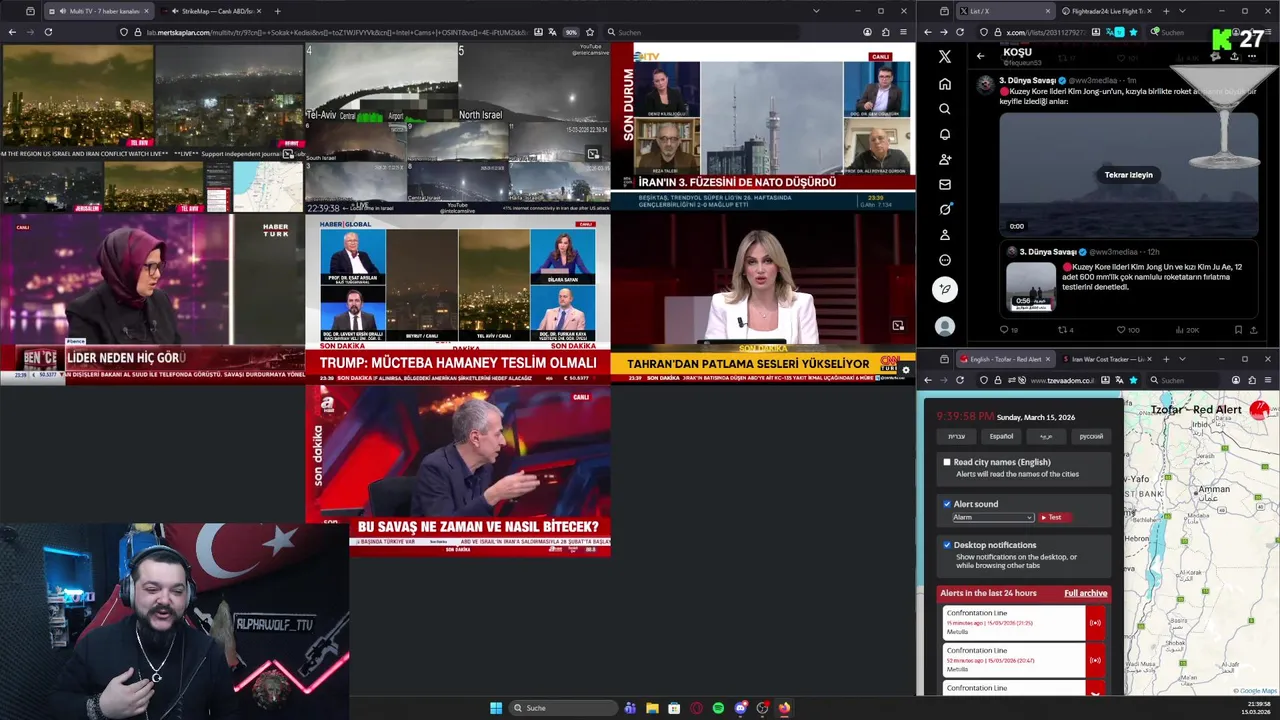Select English - Tzofar Red Alert tab

click(x=1005, y=359)
